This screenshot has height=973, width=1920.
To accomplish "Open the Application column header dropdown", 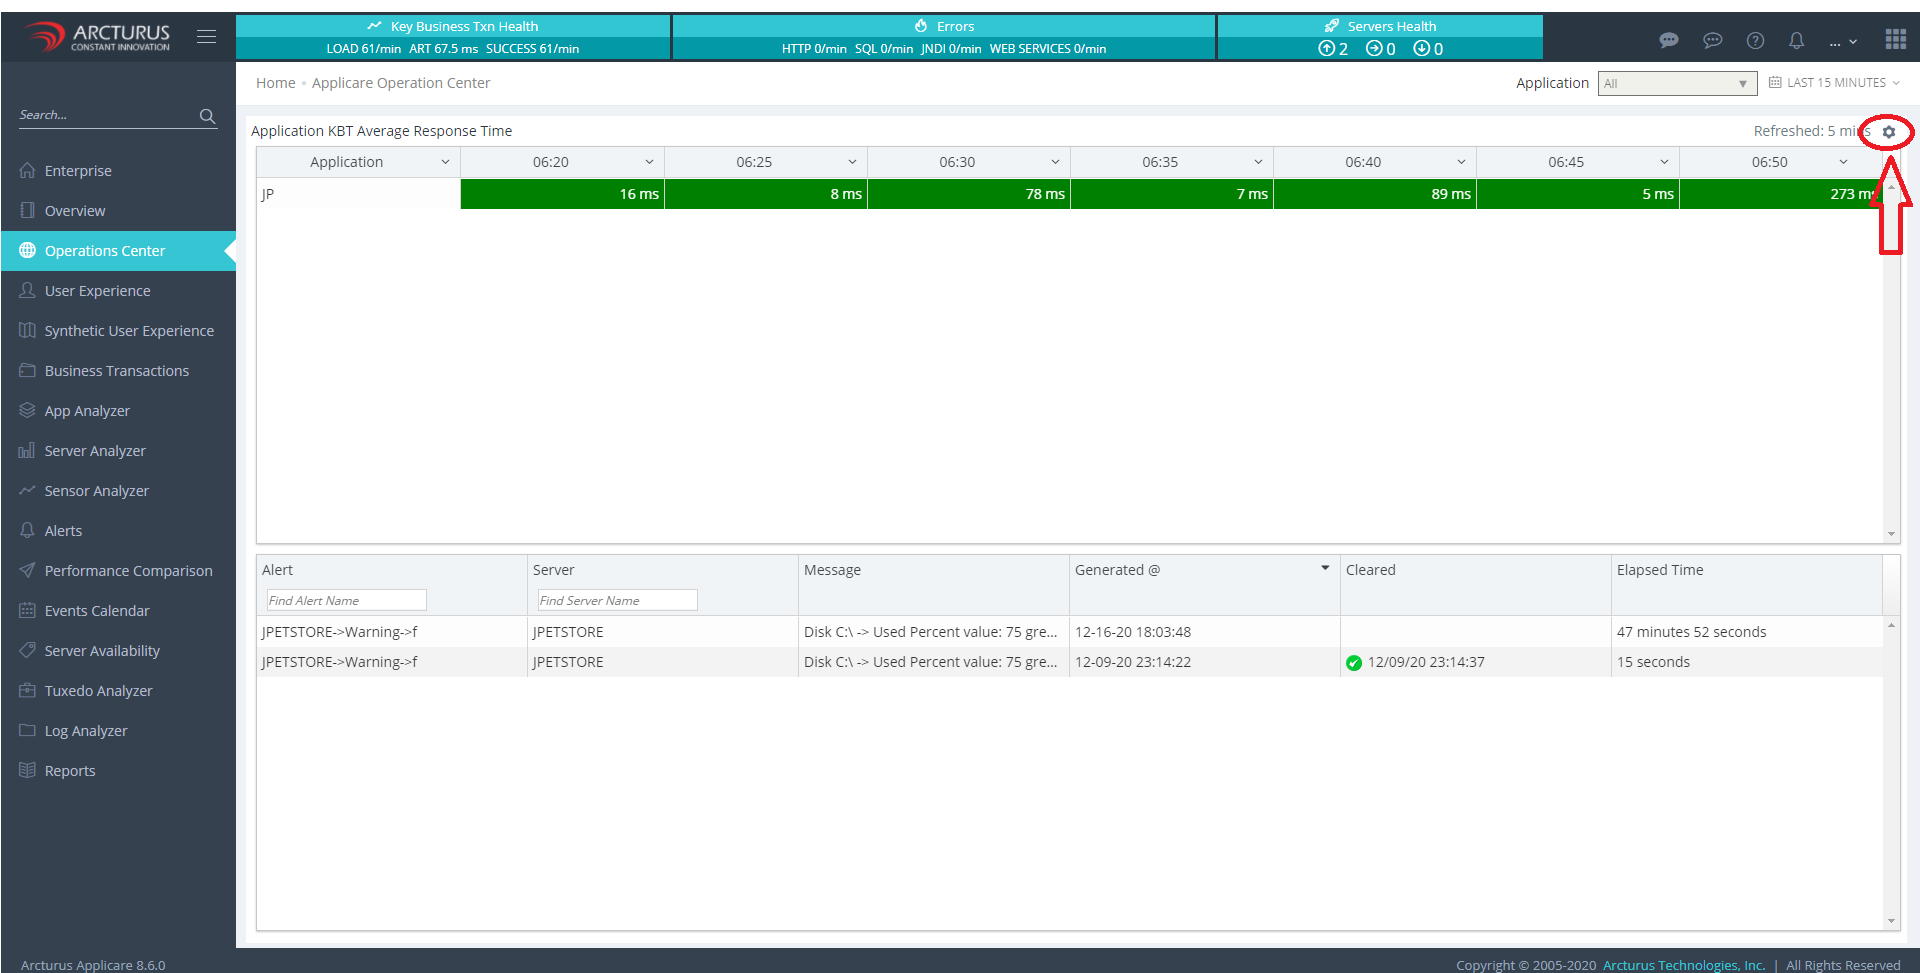I will click(x=445, y=162).
